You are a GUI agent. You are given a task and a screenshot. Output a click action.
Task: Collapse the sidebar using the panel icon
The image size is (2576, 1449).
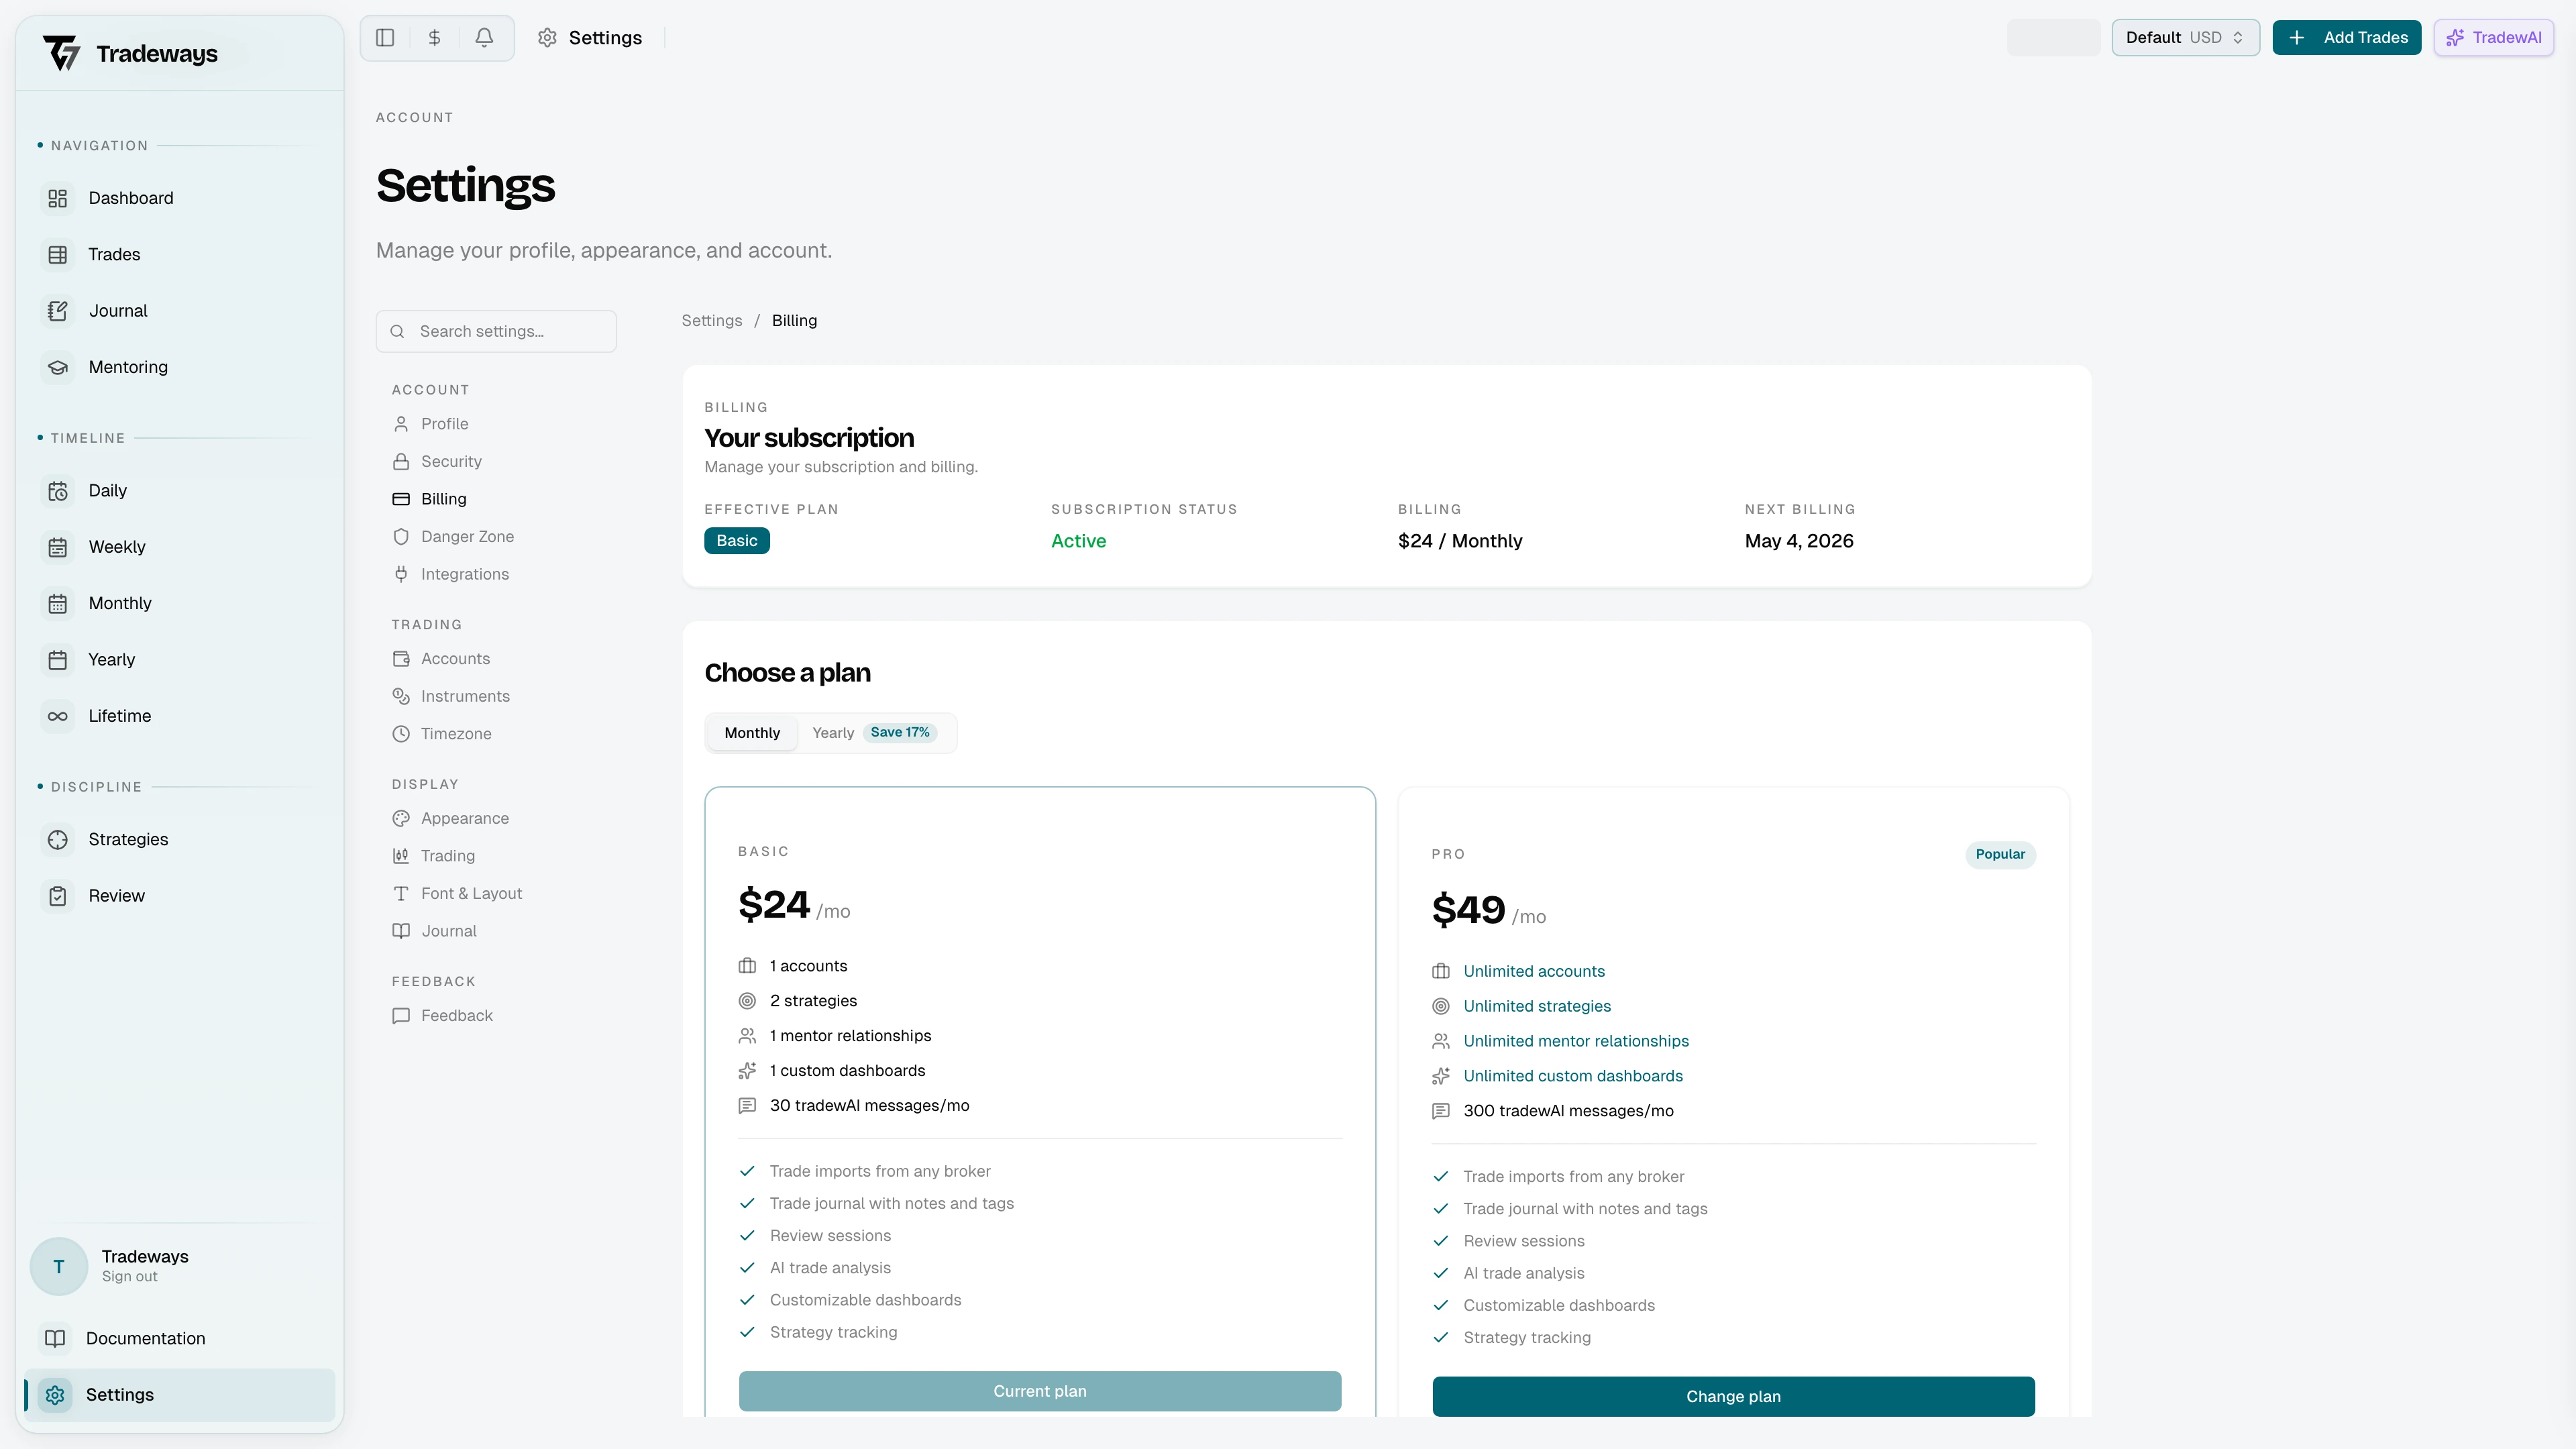coord(385,37)
